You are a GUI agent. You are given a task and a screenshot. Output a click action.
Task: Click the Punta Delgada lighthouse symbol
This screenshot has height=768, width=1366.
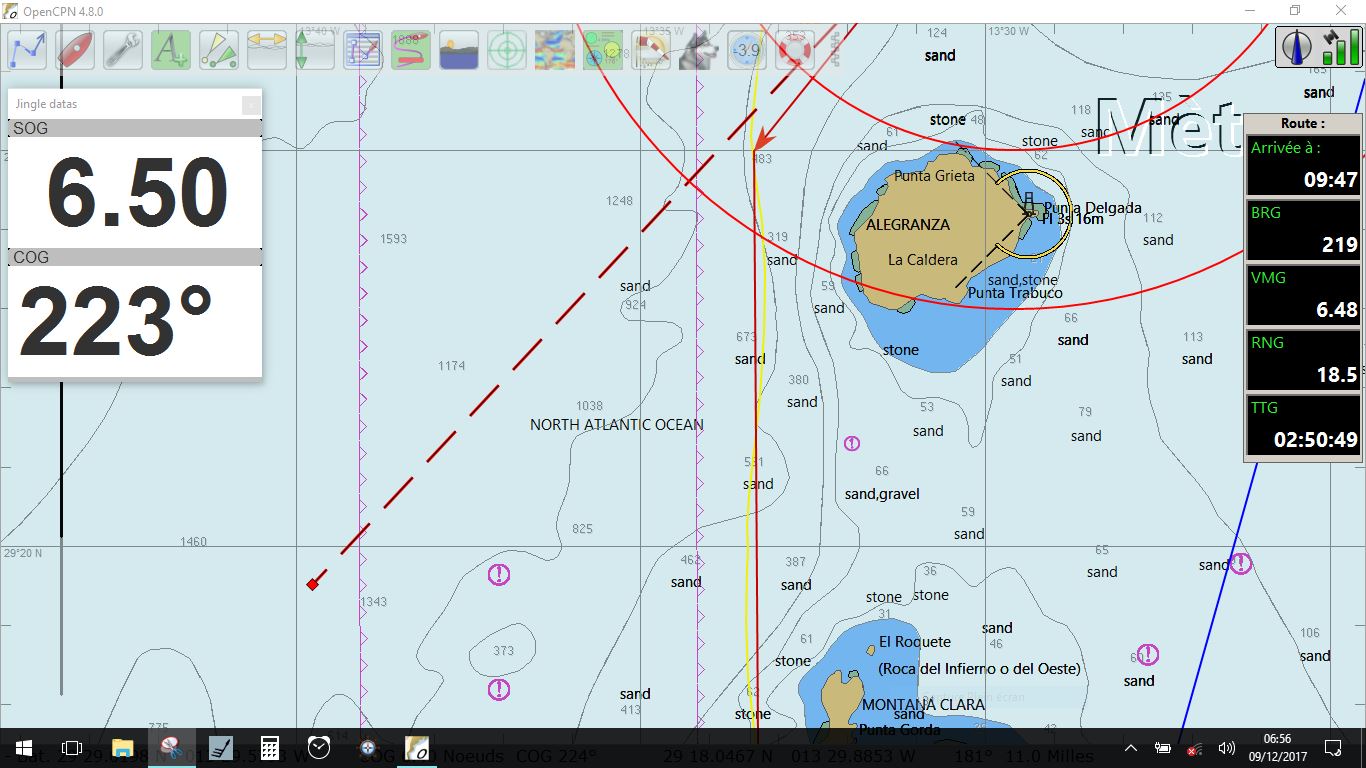pyautogui.click(x=1029, y=203)
